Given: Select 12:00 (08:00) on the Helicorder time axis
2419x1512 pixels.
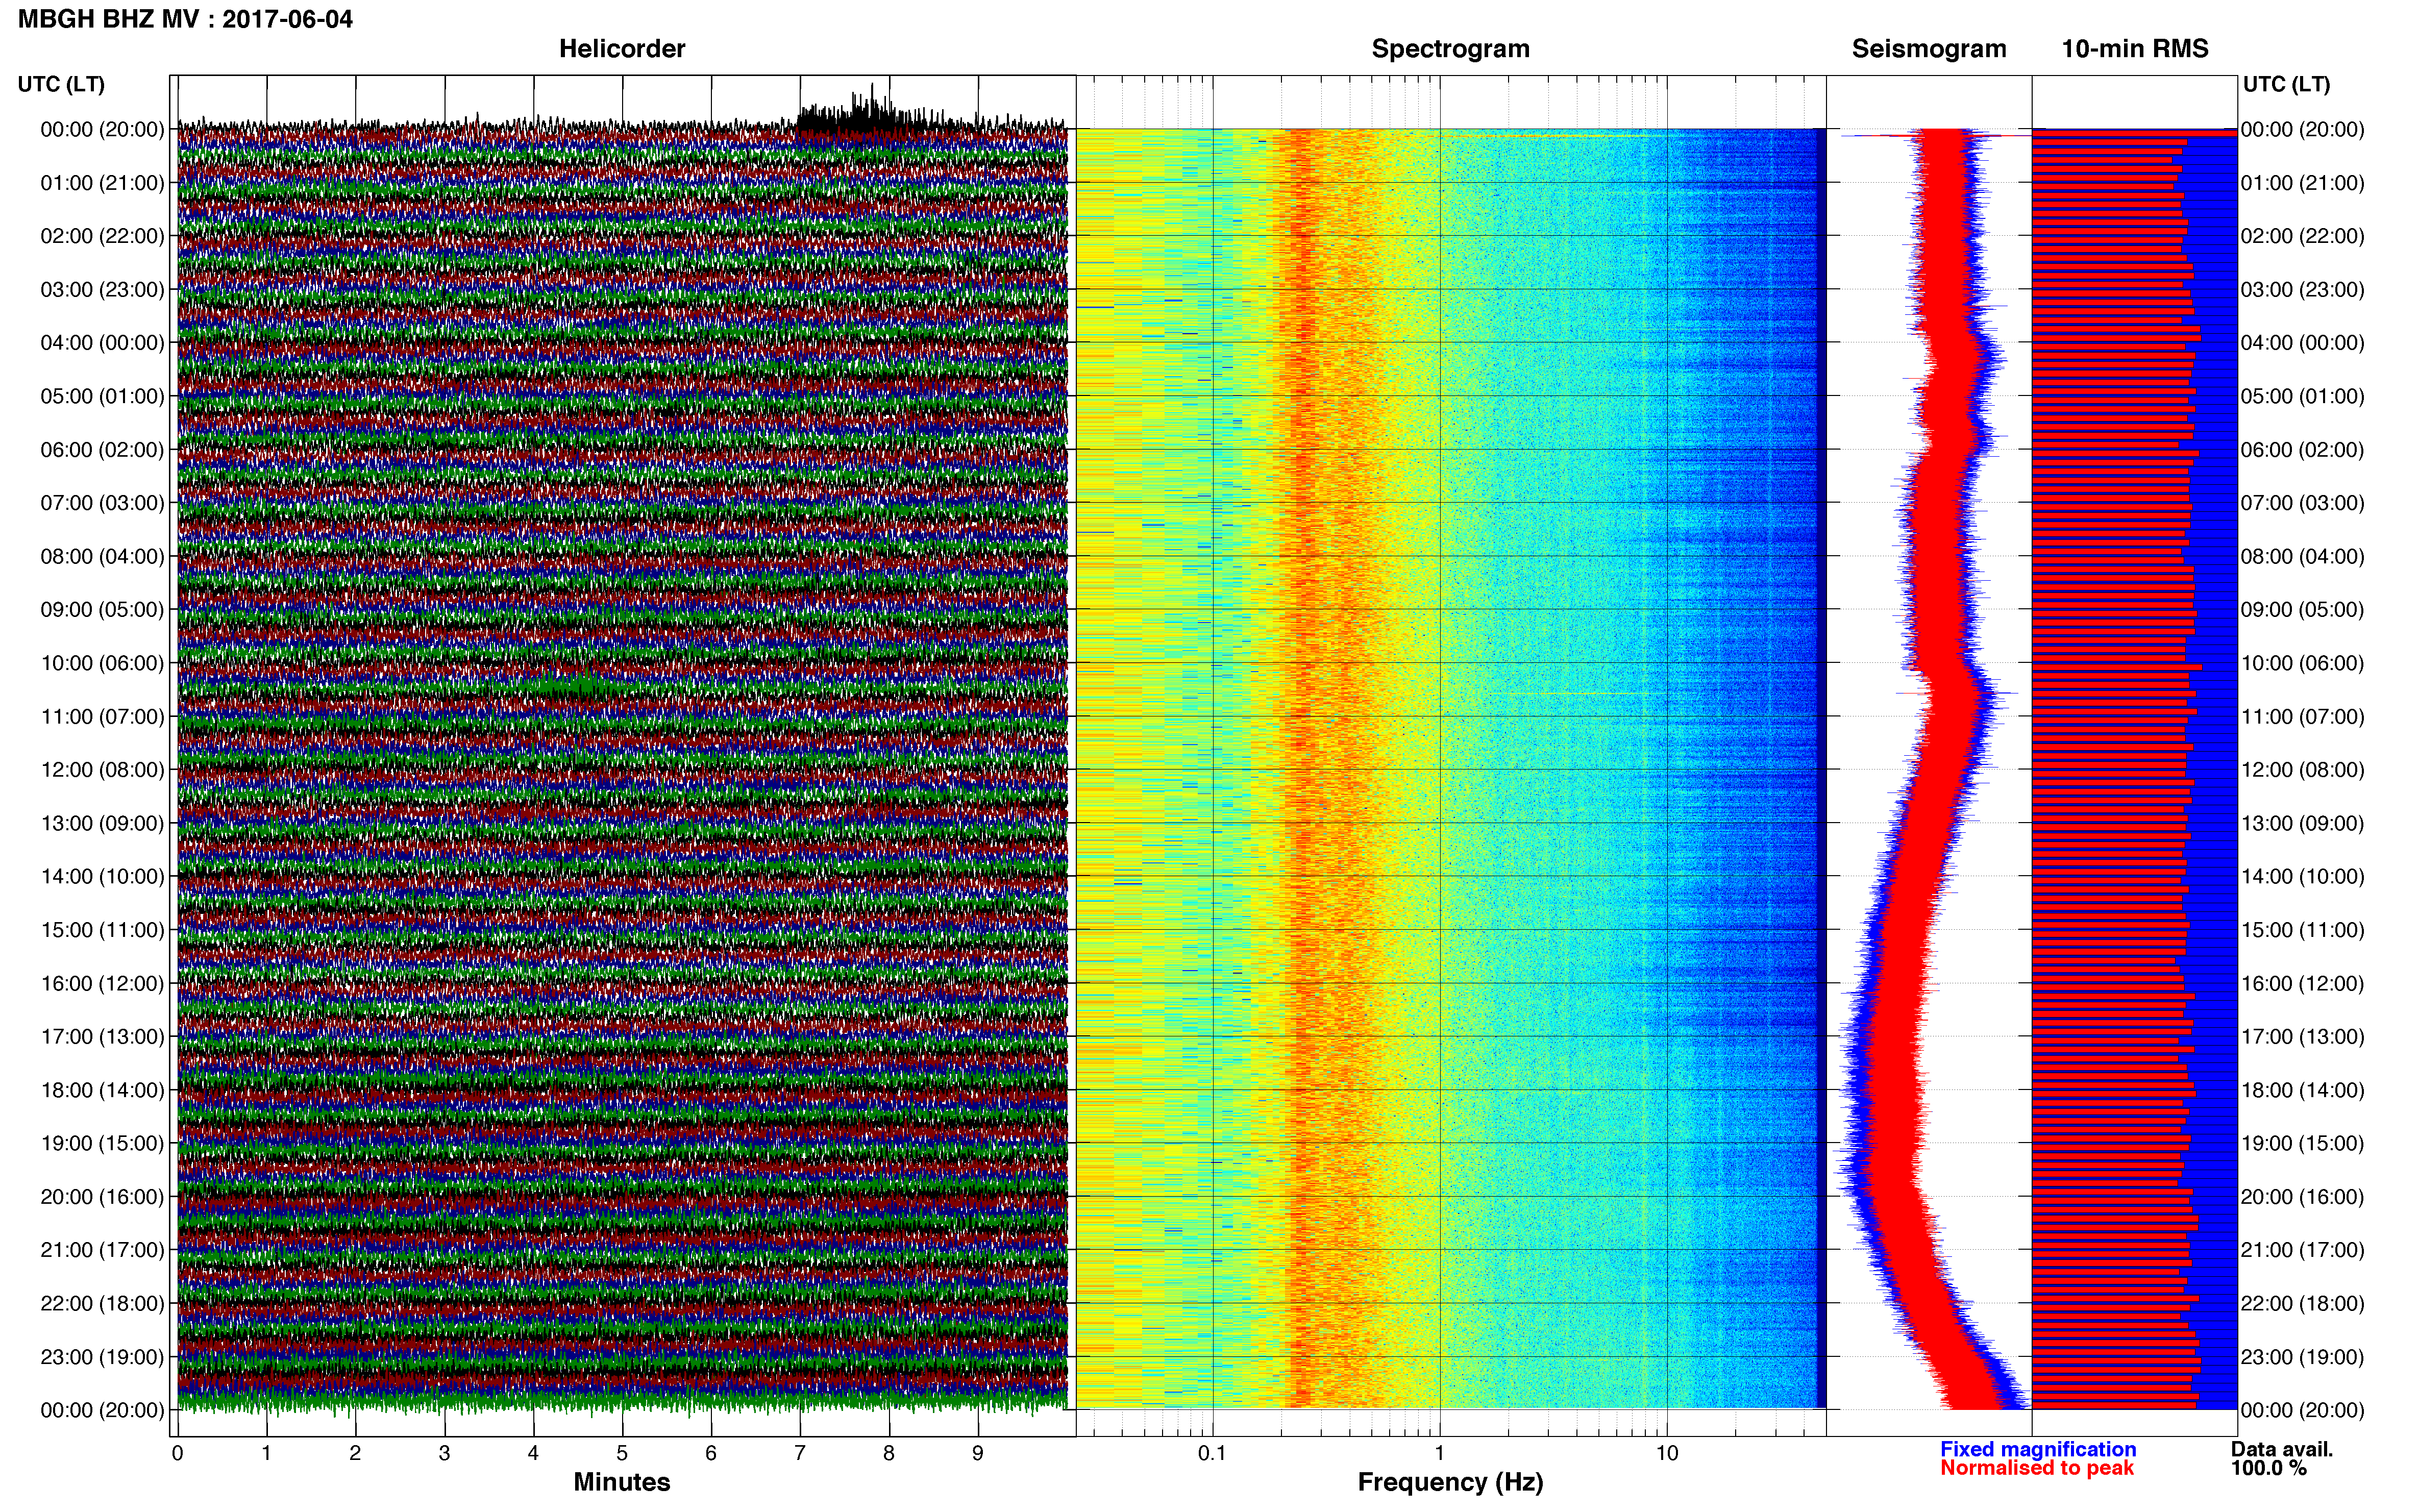Looking at the screenshot, I should 102,770.
